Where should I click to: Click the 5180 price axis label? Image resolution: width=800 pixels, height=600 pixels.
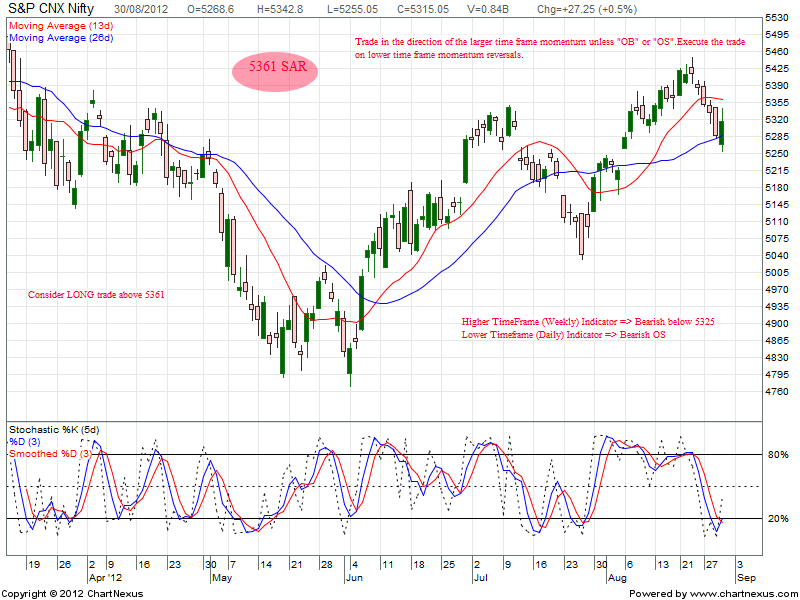click(x=777, y=187)
